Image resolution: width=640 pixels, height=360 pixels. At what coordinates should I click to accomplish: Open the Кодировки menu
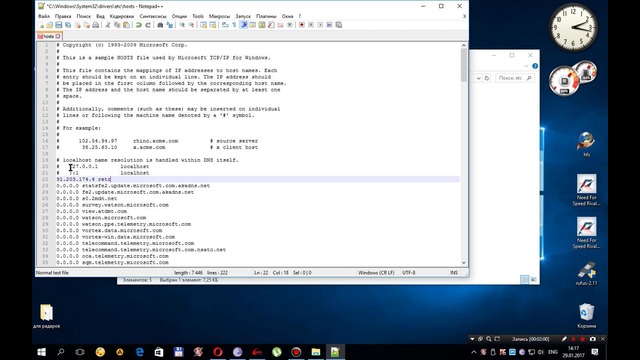click(x=122, y=16)
